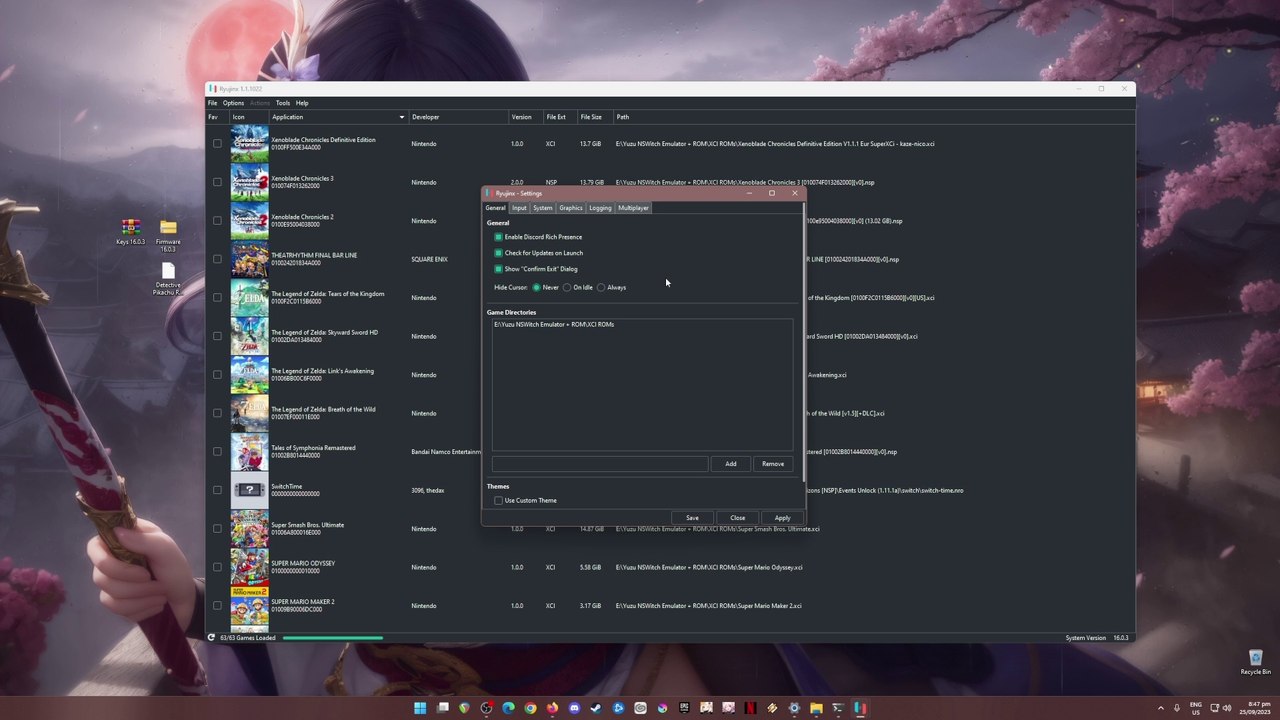
Task: Click Zelda Skyward Sword HD cover icon
Action: coord(249,336)
